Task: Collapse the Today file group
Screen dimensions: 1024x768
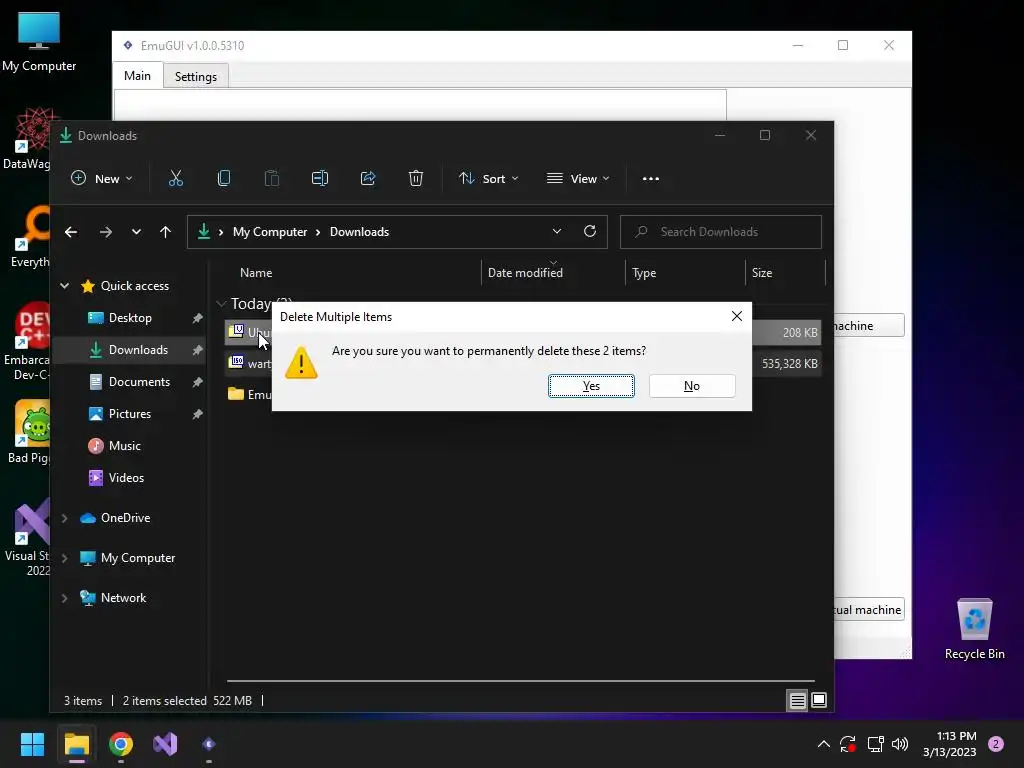Action: click(x=221, y=304)
